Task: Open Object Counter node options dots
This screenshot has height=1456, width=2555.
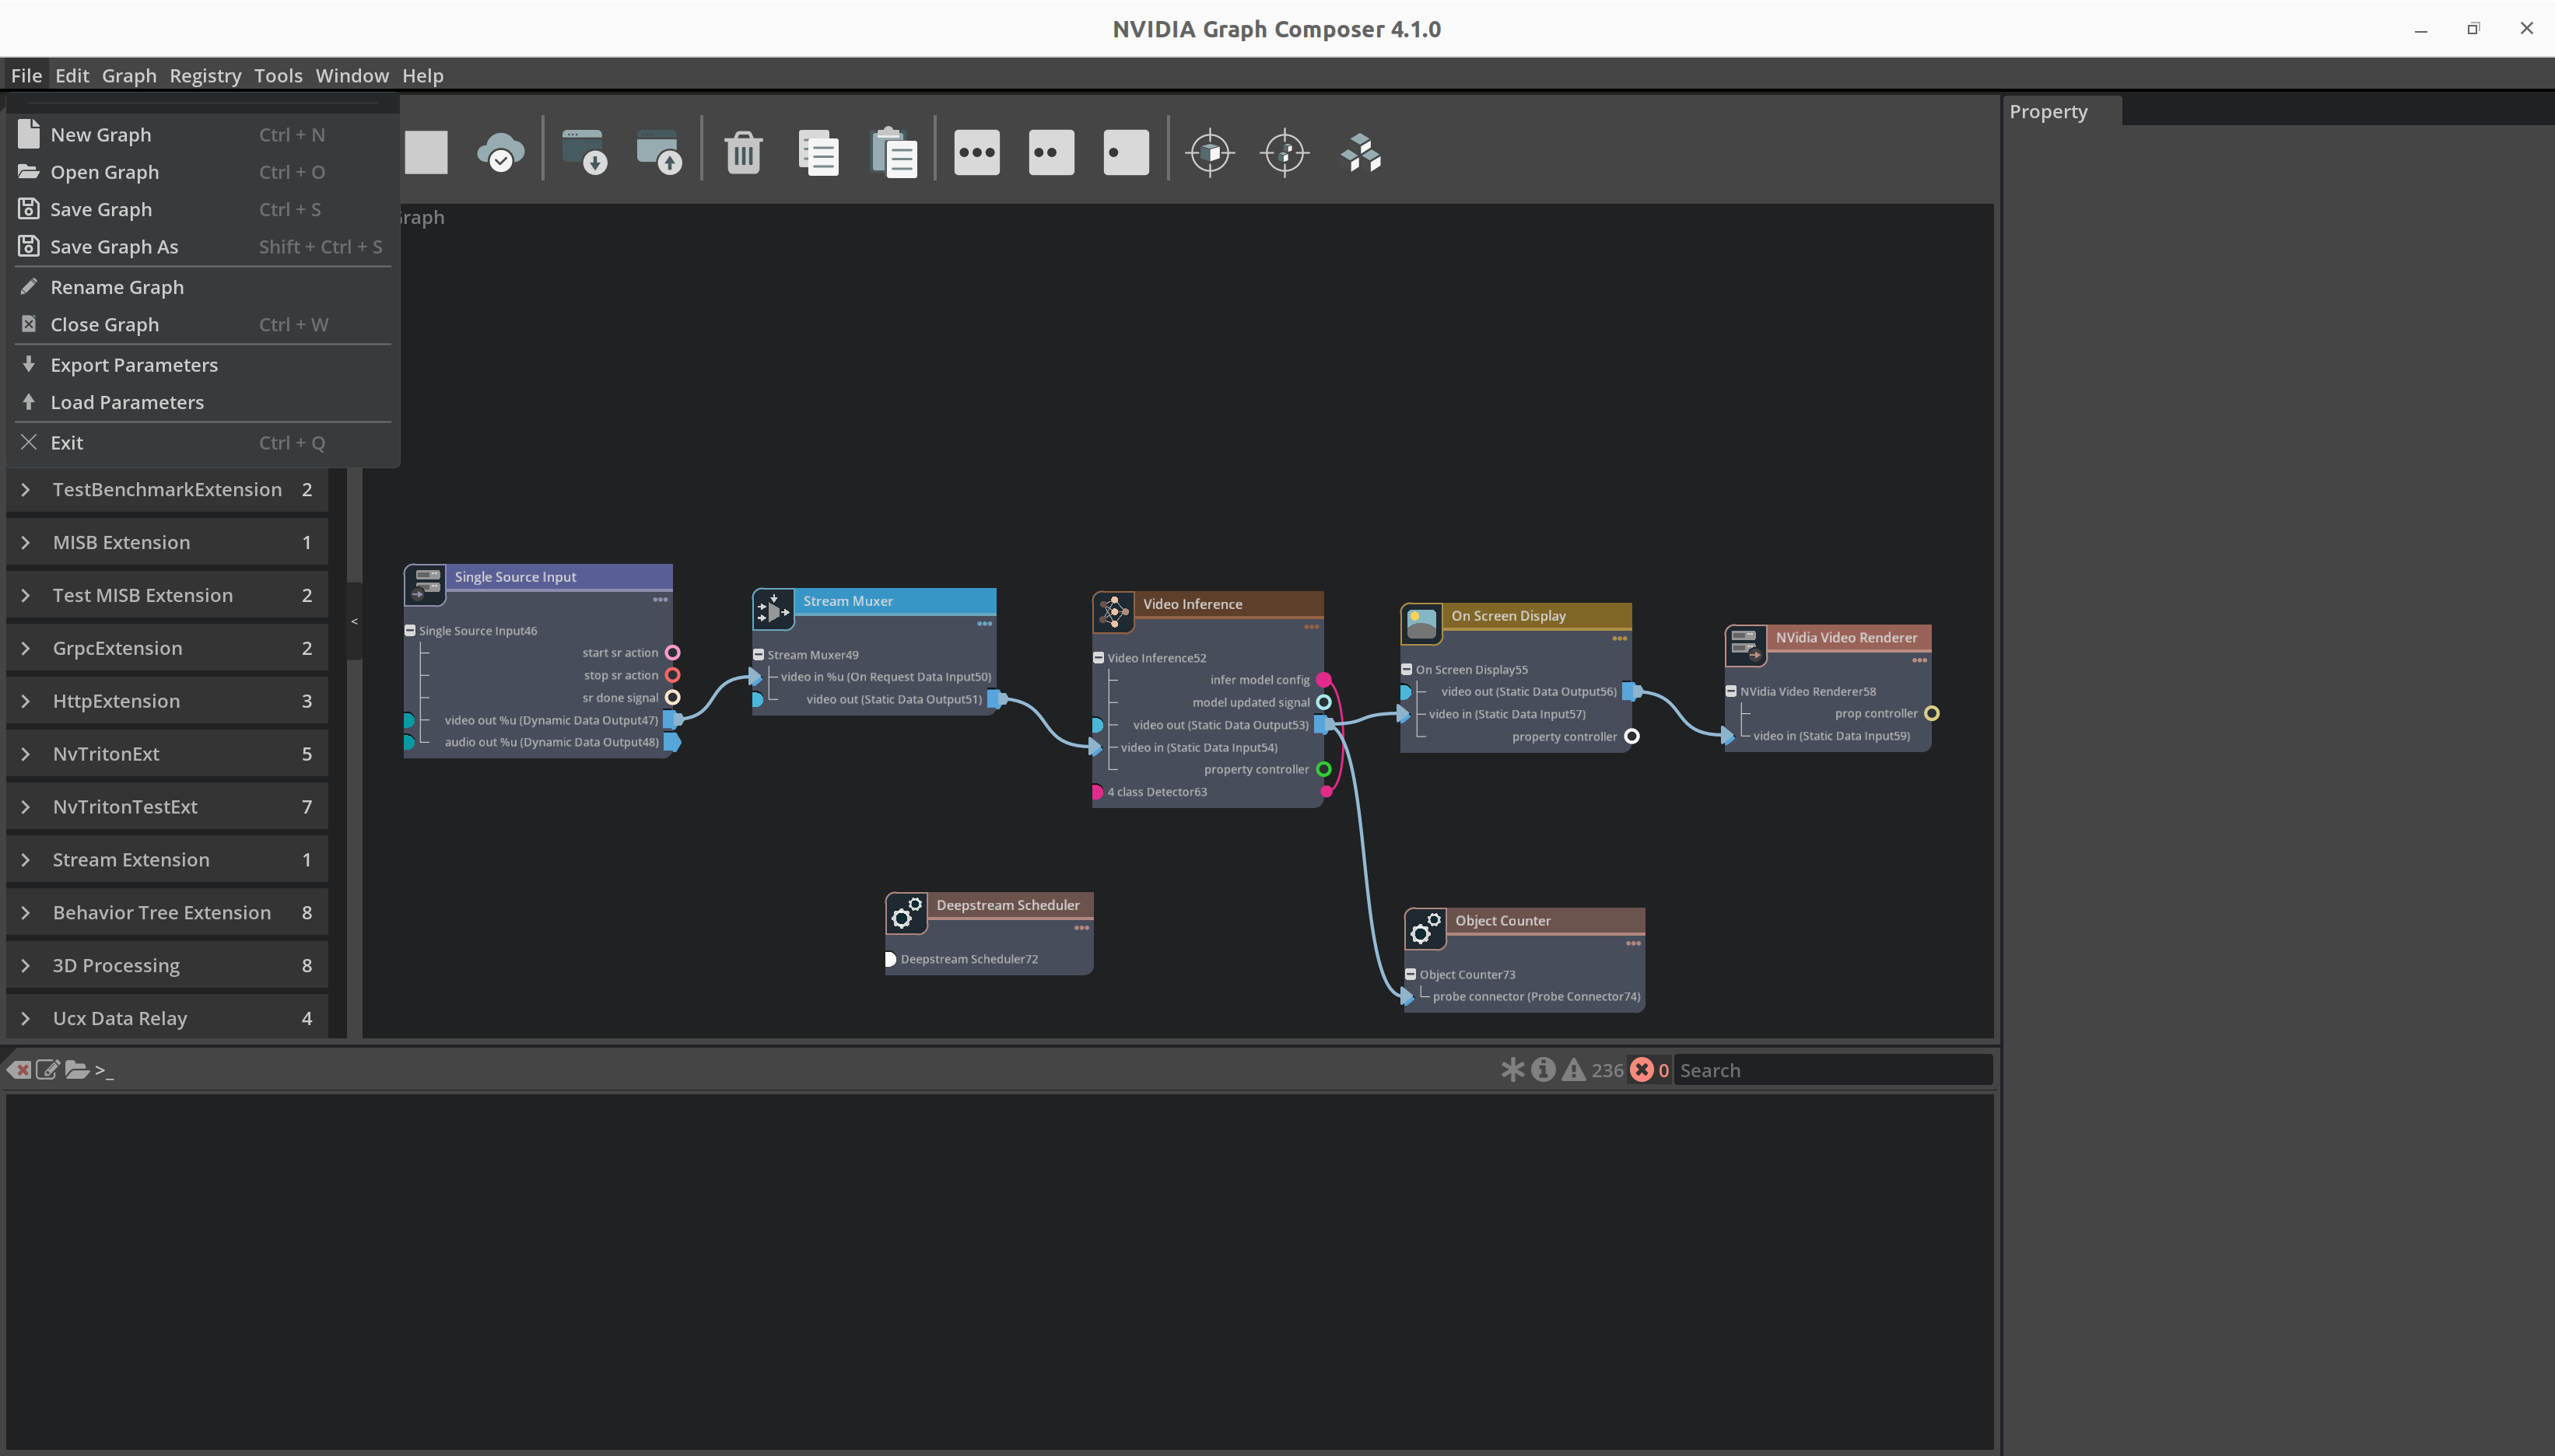Action: click(1633, 943)
